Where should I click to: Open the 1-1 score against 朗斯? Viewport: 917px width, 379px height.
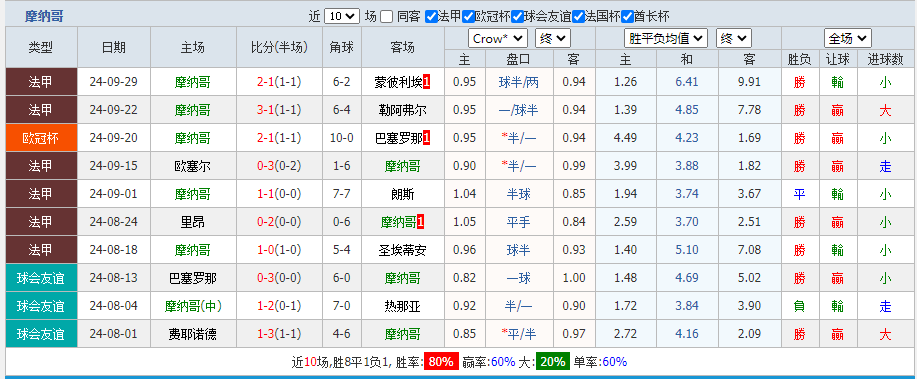pyautogui.click(x=266, y=194)
